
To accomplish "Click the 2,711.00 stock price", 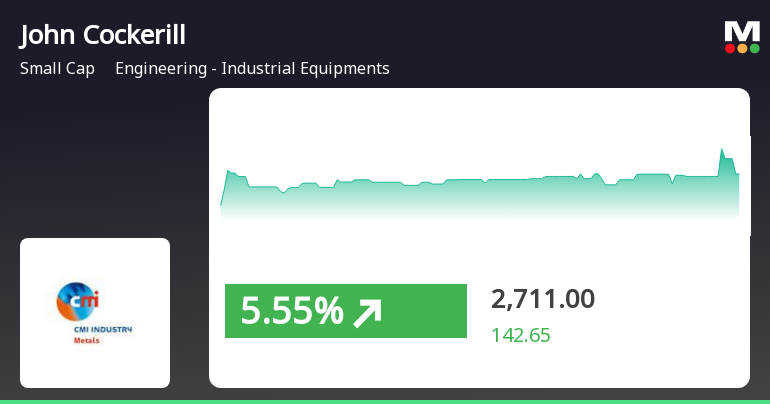I will point(543,298).
